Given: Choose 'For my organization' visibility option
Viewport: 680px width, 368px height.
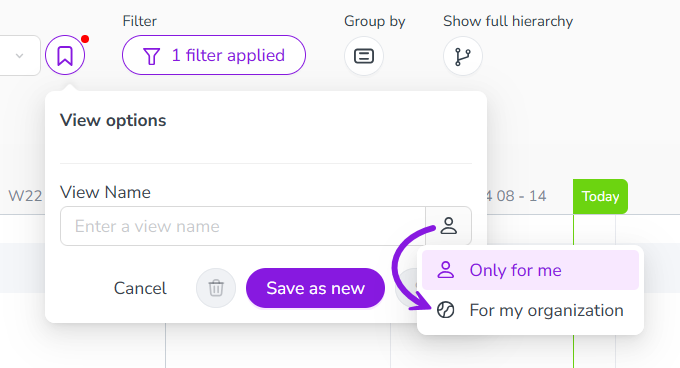Looking at the screenshot, I should pos(530,310).
